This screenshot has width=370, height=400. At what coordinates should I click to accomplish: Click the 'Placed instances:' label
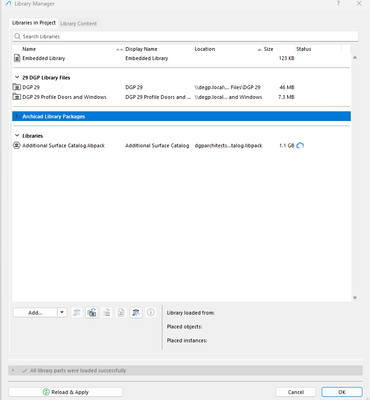(187, 340)
